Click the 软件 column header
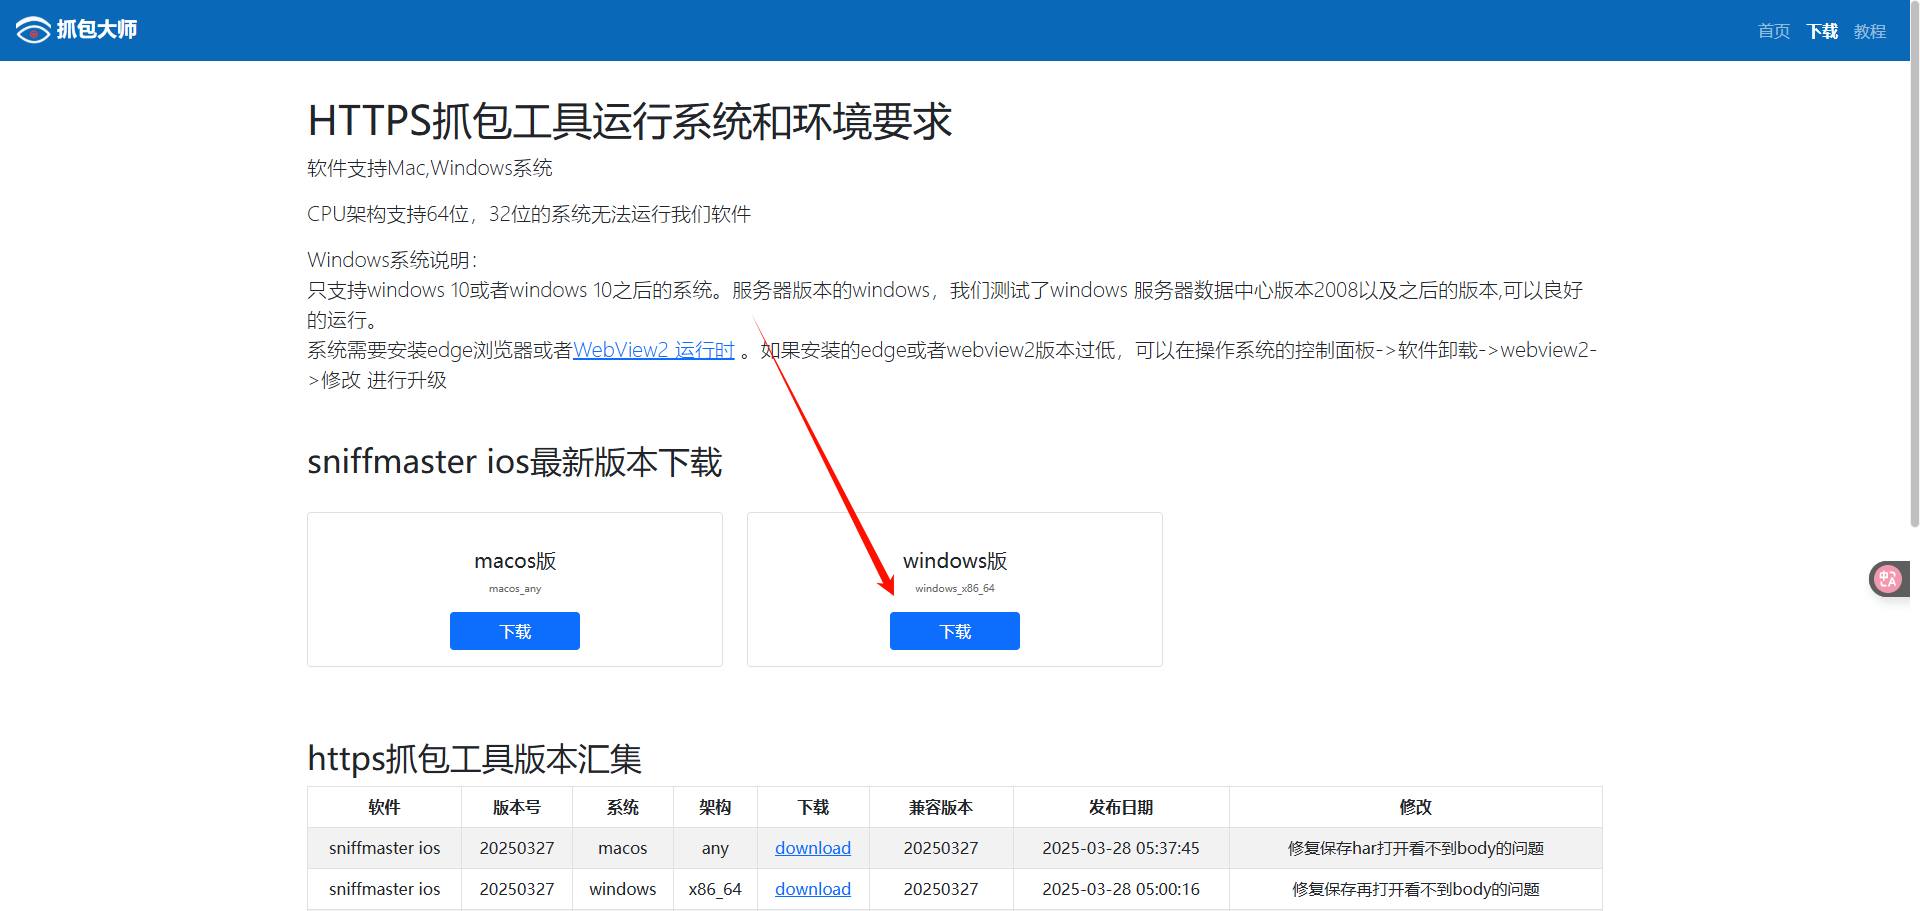Screen dimensions: 1920x911 (384, 807)
